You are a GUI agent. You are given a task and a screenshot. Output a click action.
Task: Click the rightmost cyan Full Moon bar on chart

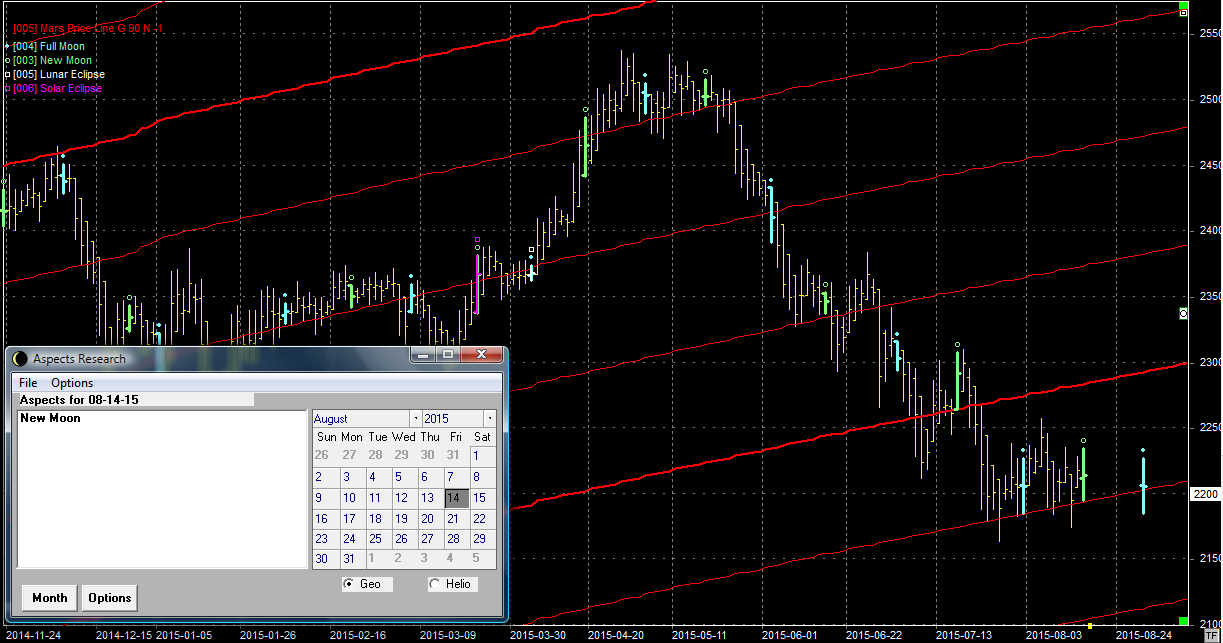click(1143, 485)
